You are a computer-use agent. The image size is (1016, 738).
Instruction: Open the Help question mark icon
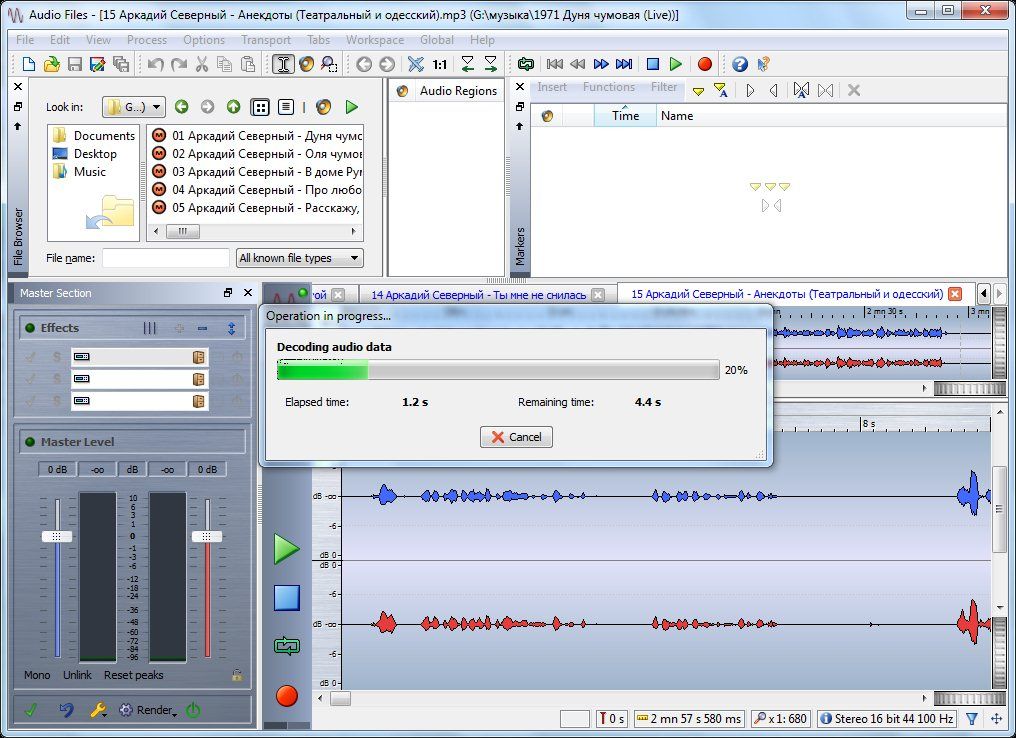pos(740,64)
